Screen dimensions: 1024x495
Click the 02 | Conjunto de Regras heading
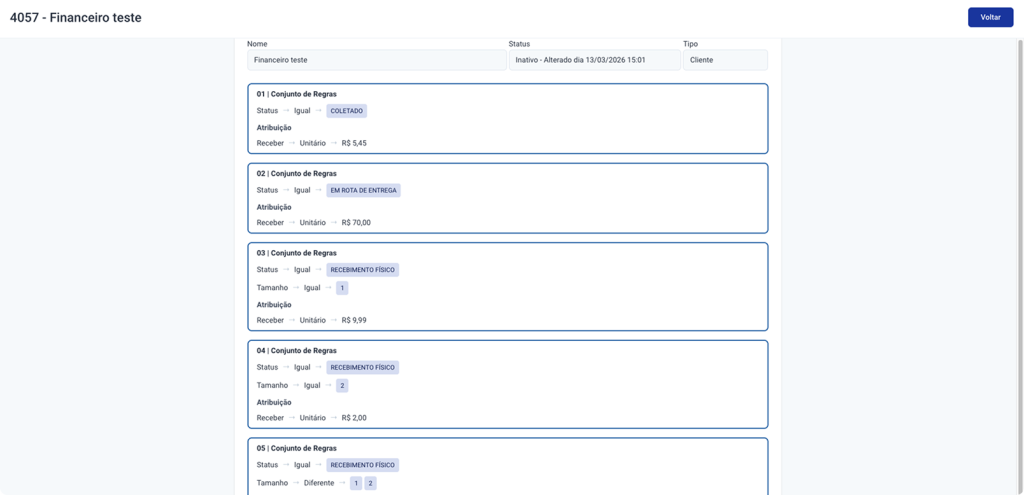click(296, 173)
